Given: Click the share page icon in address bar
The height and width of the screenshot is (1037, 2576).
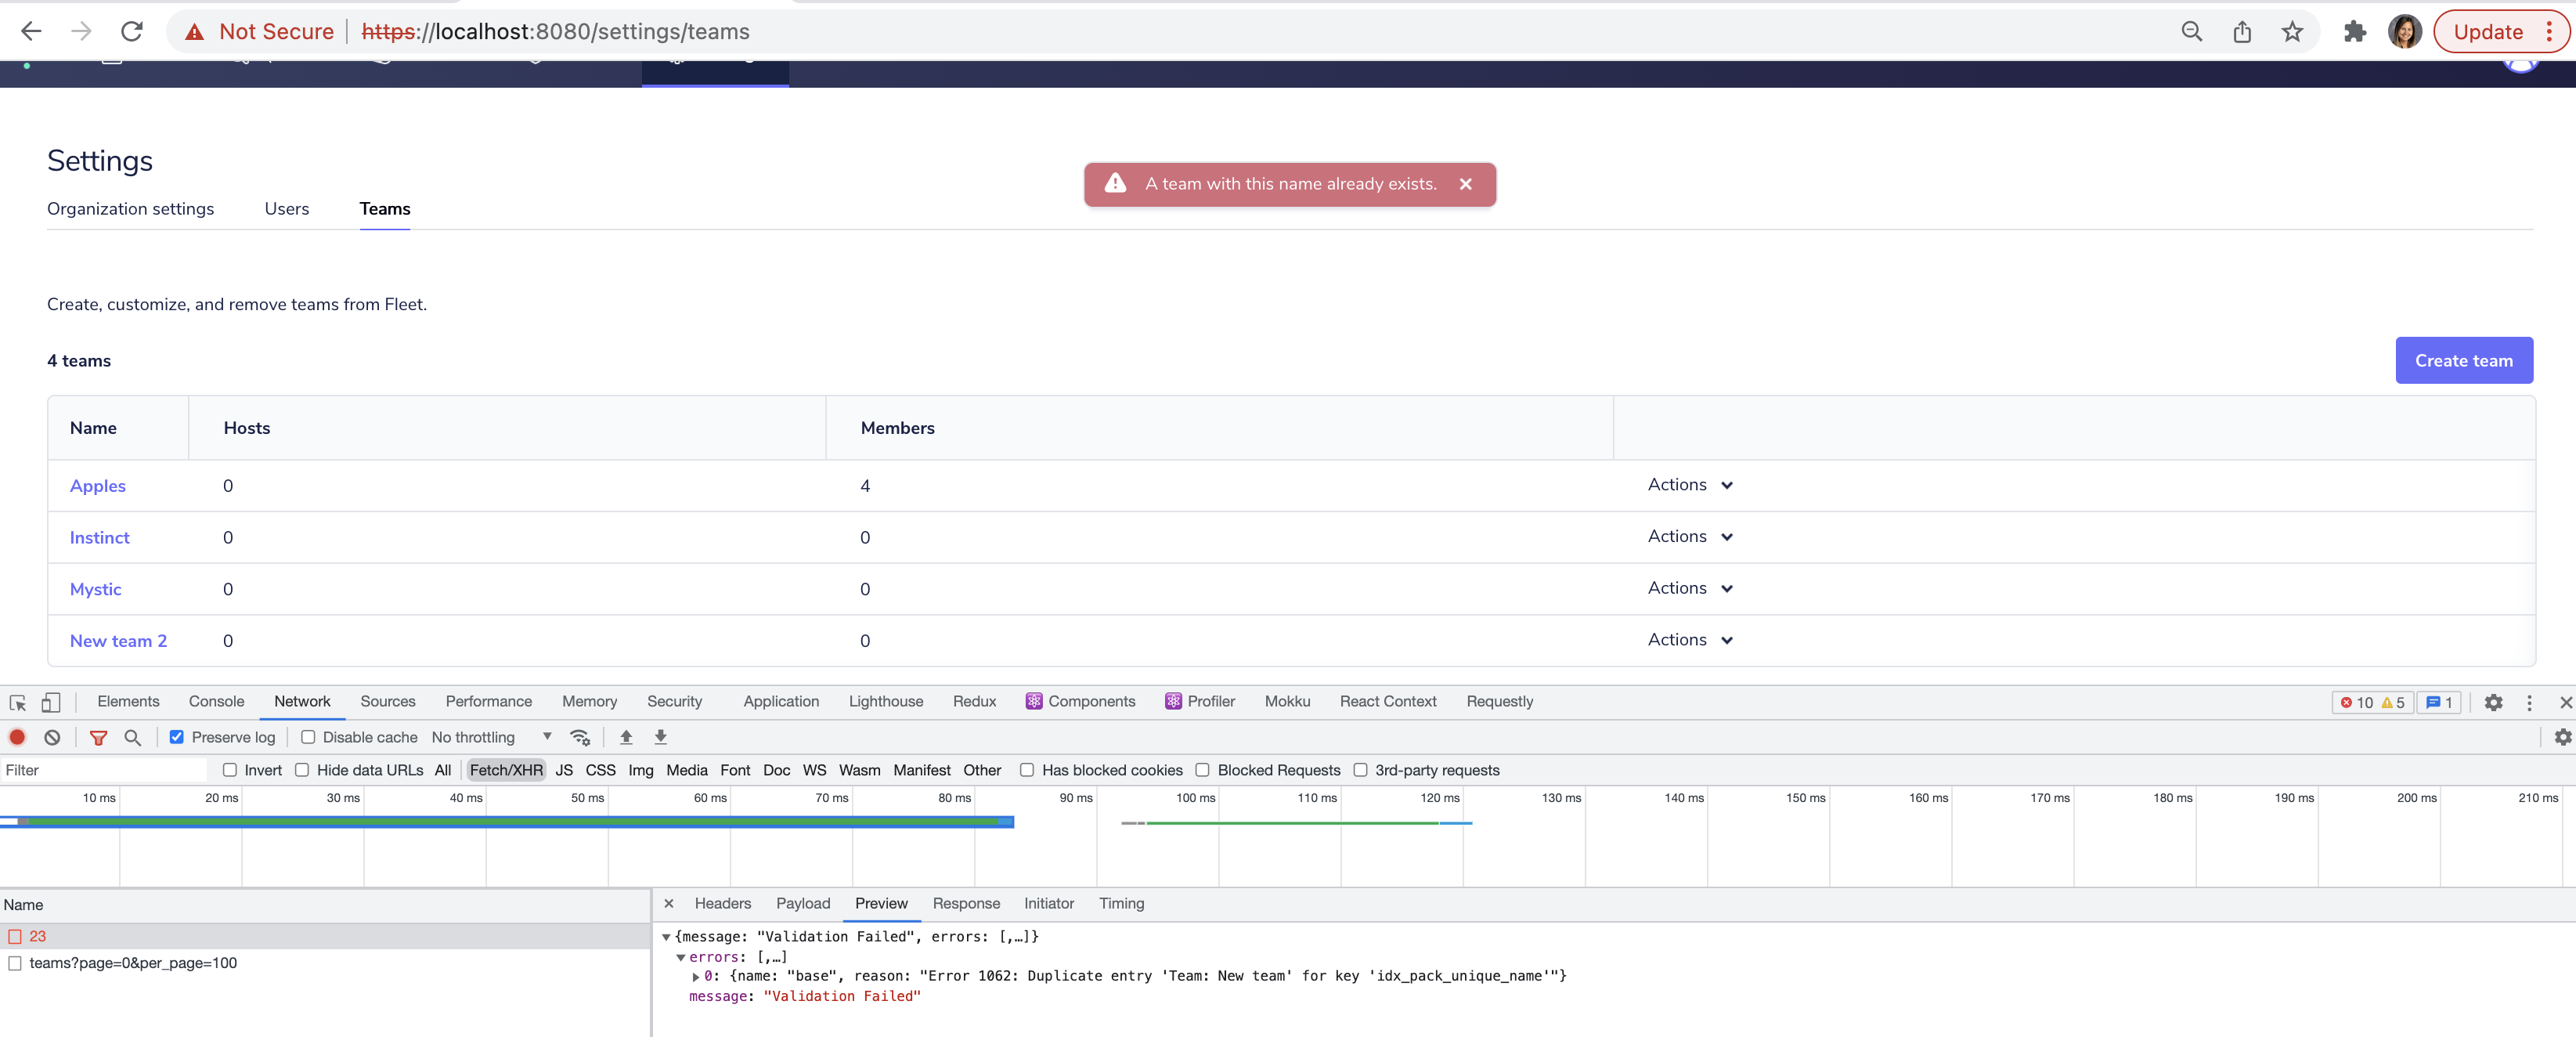Looking at the screenshot, I should [2242, 32].
